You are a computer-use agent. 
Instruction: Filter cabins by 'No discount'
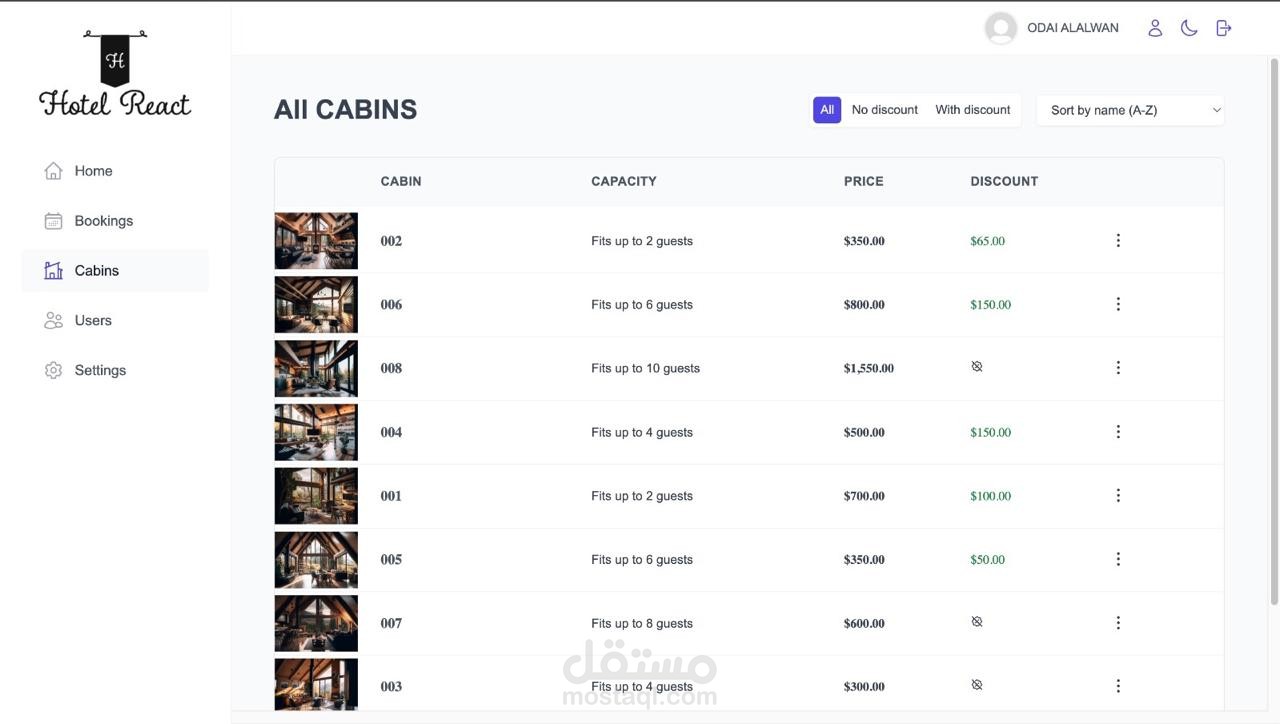[884, 110]
